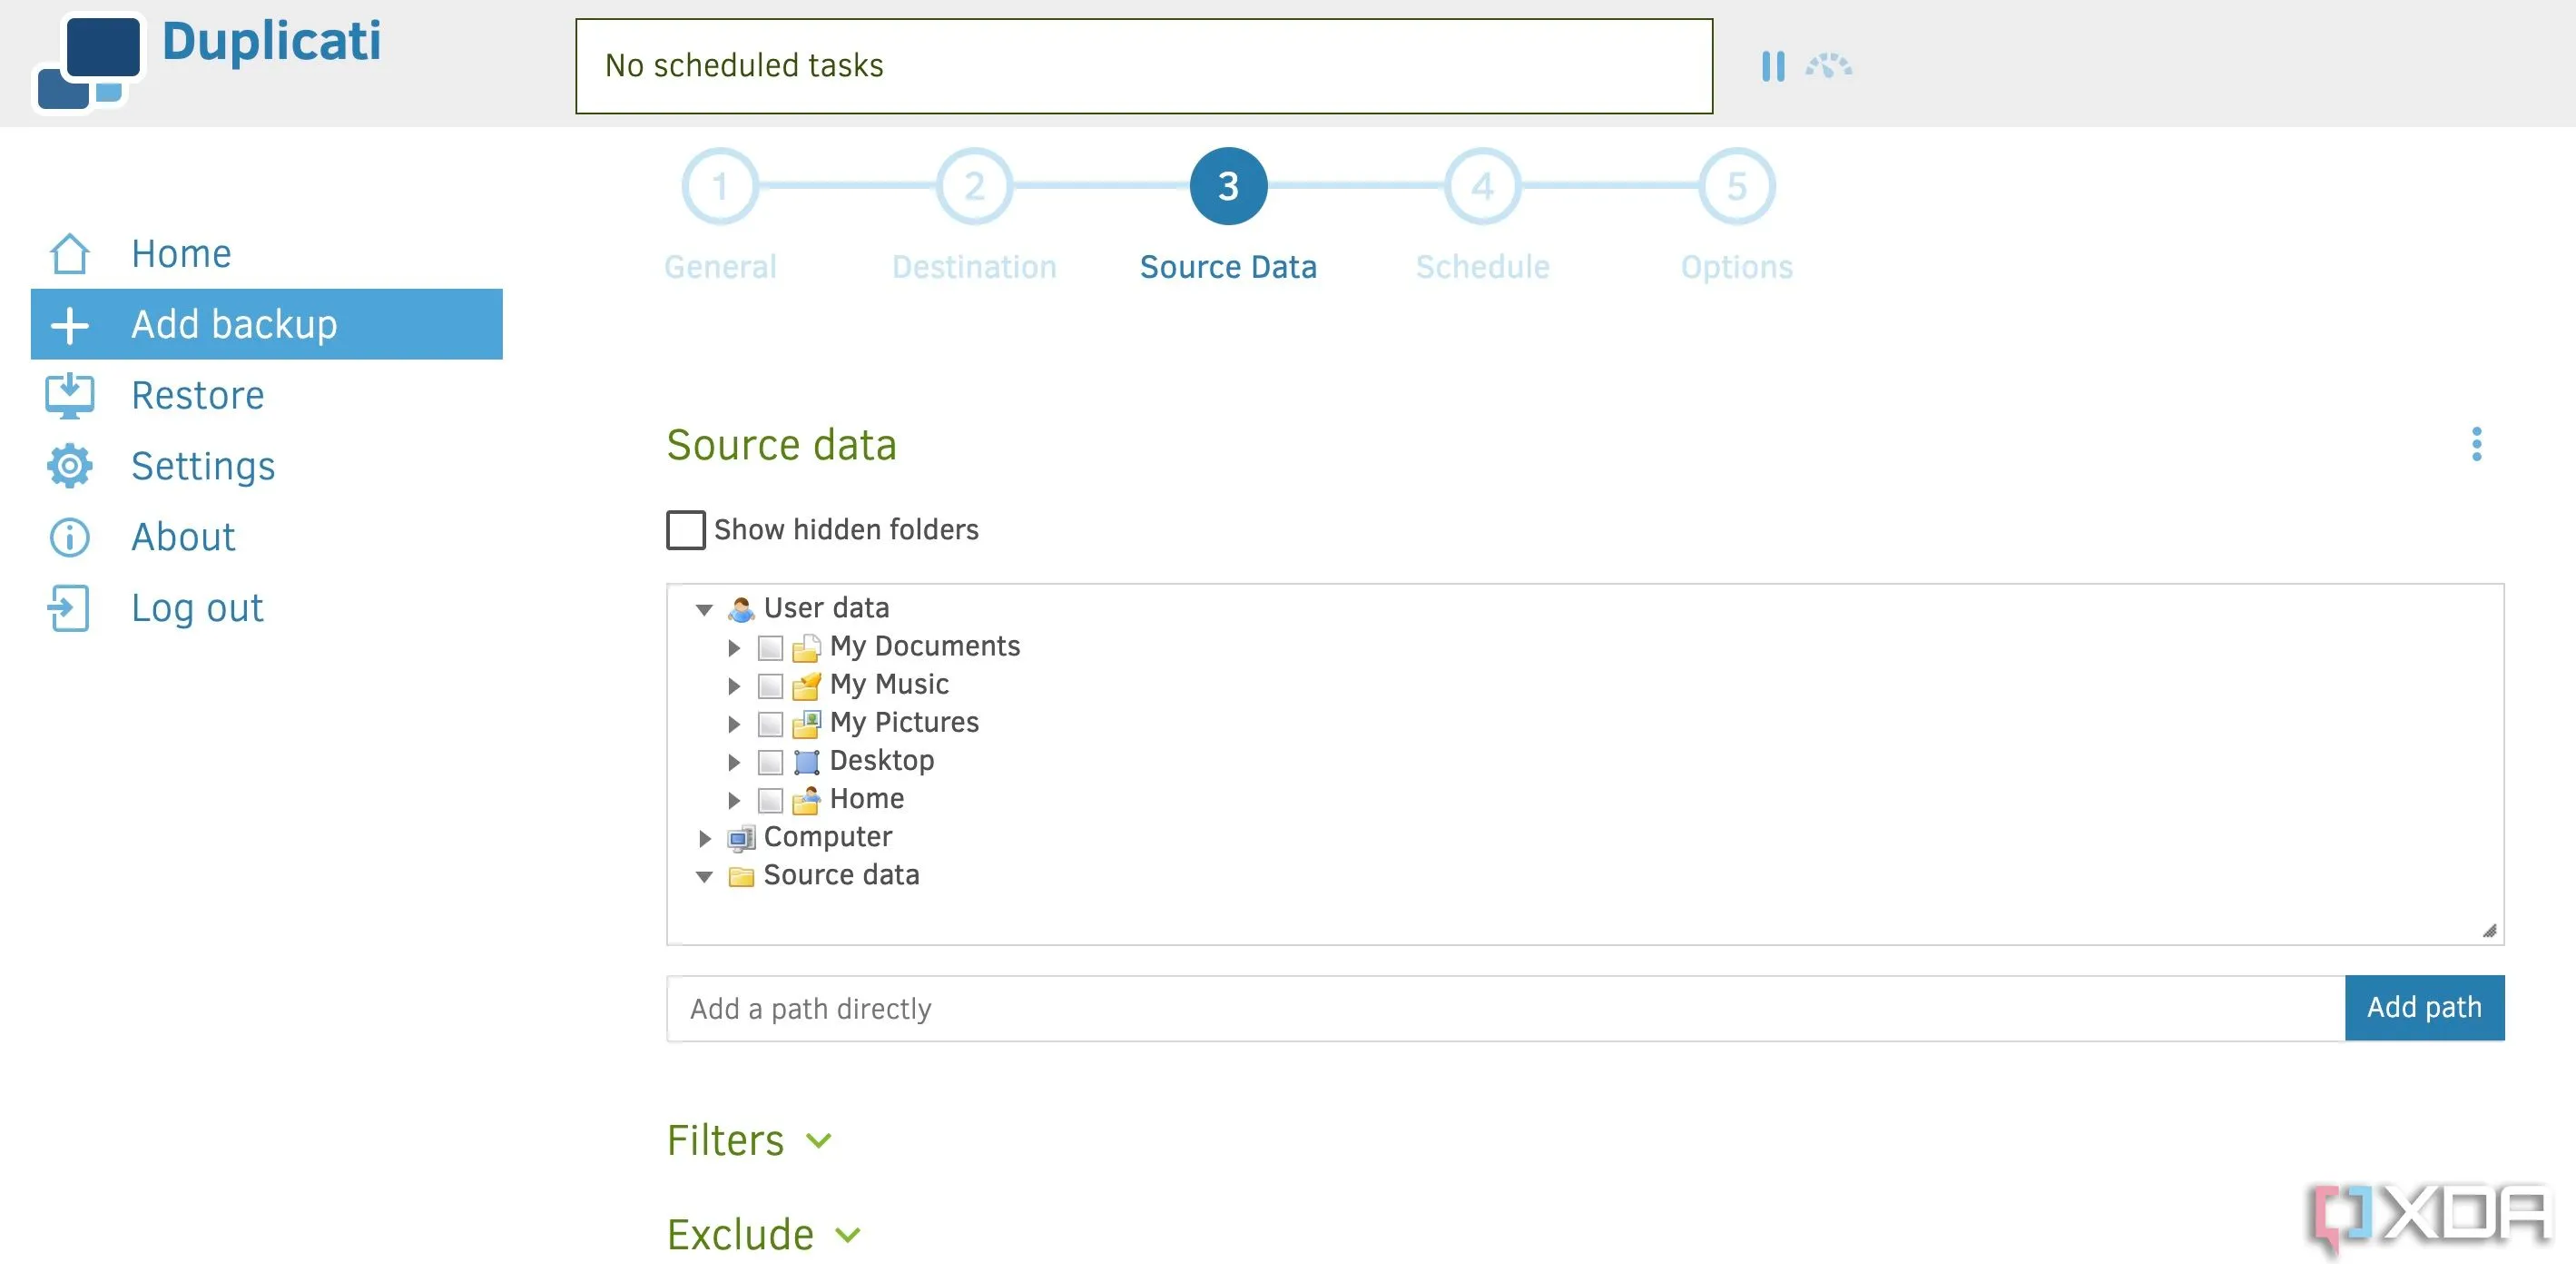Go to step 4 Schedule
The height and width of the screenshot is (1282, 2576).
(x=1482, y=187)
